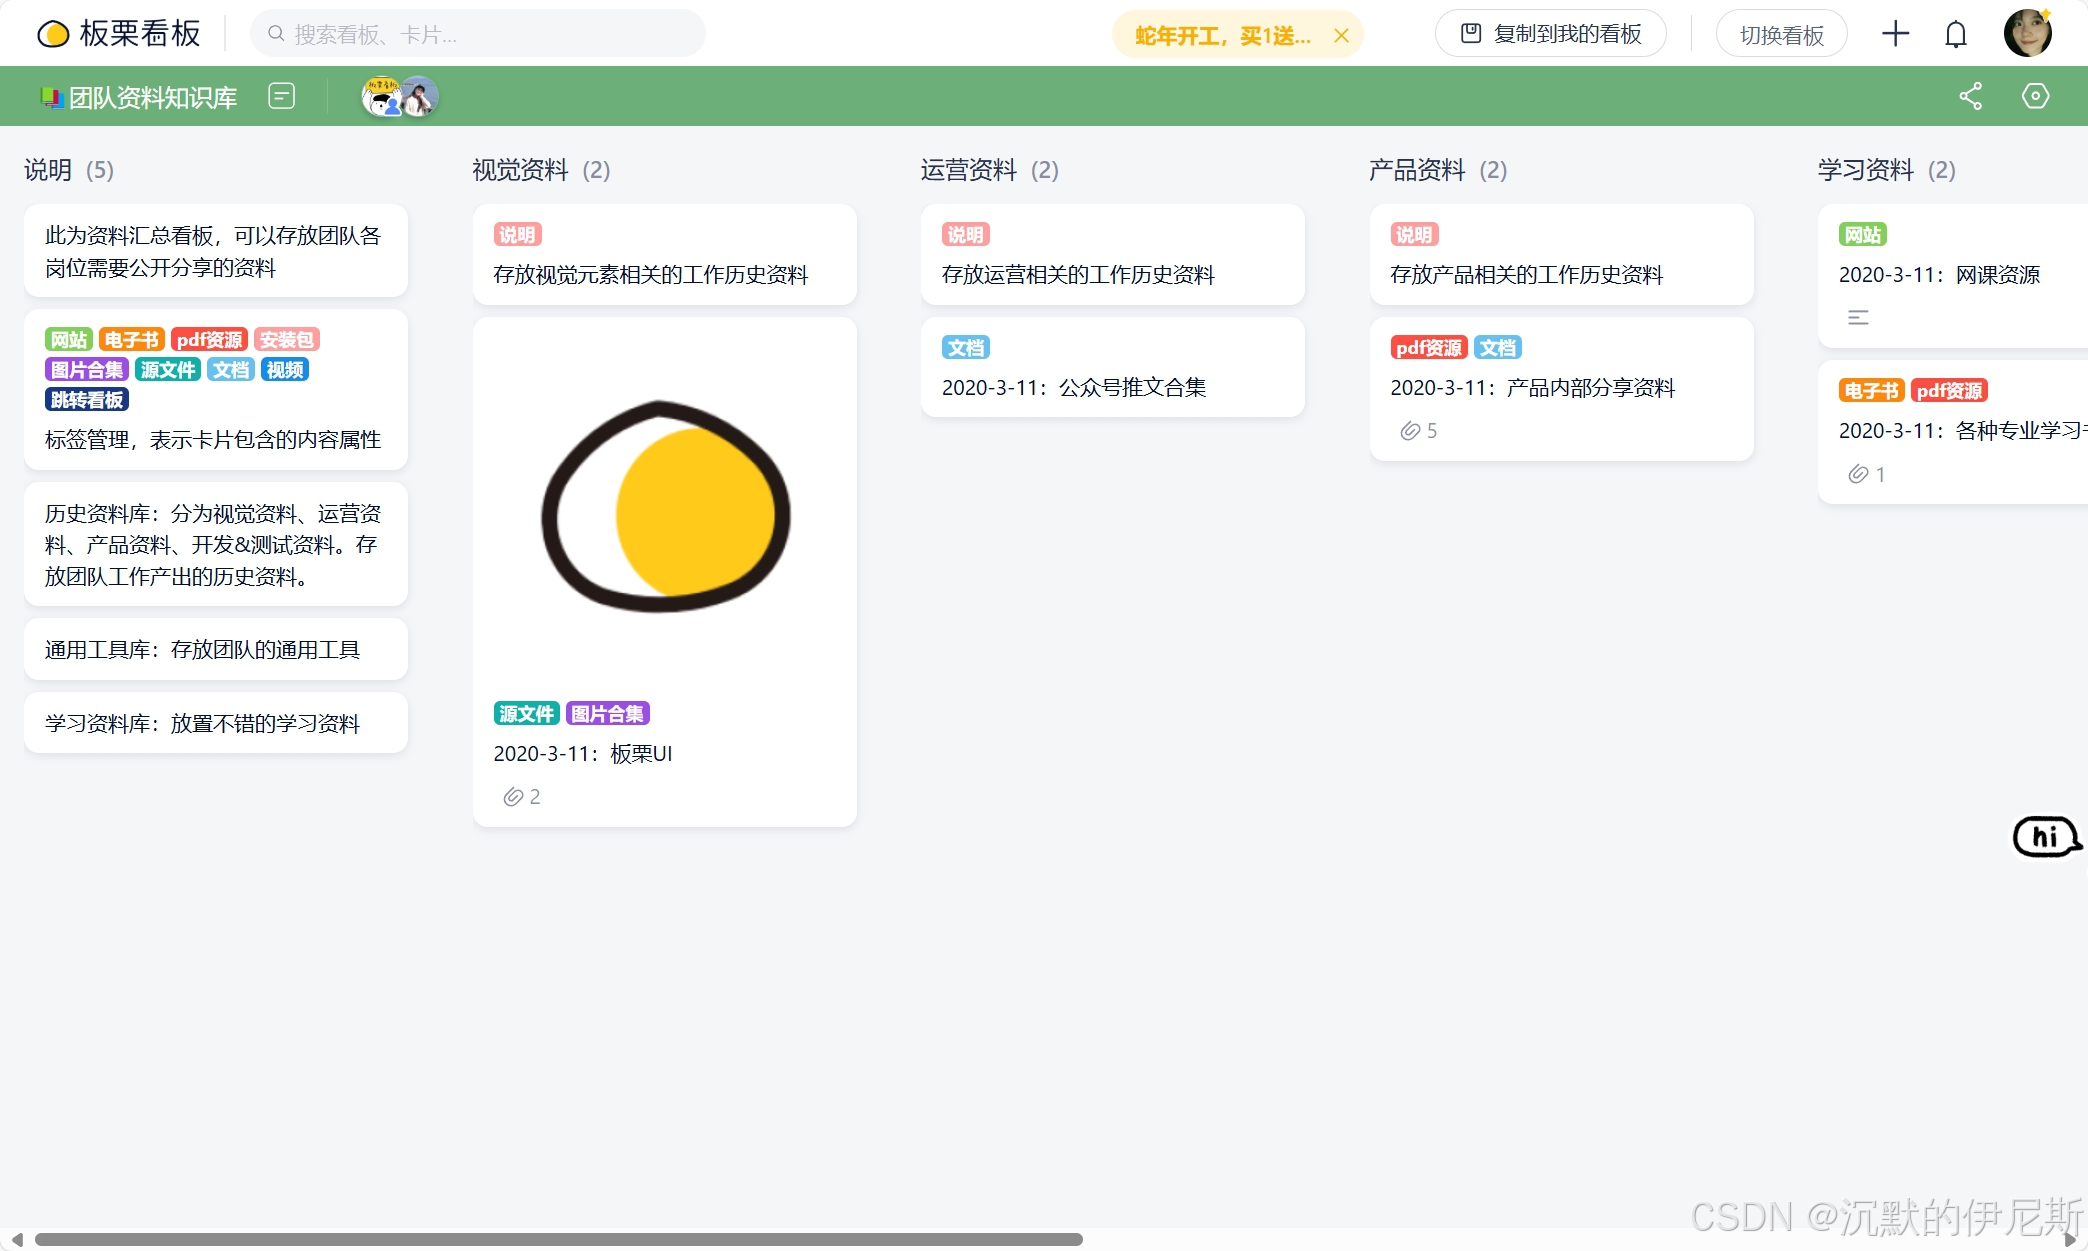Click attachment icon on 板栗UI card
Screen dimensions: 2088x1251
click(513, 797)
